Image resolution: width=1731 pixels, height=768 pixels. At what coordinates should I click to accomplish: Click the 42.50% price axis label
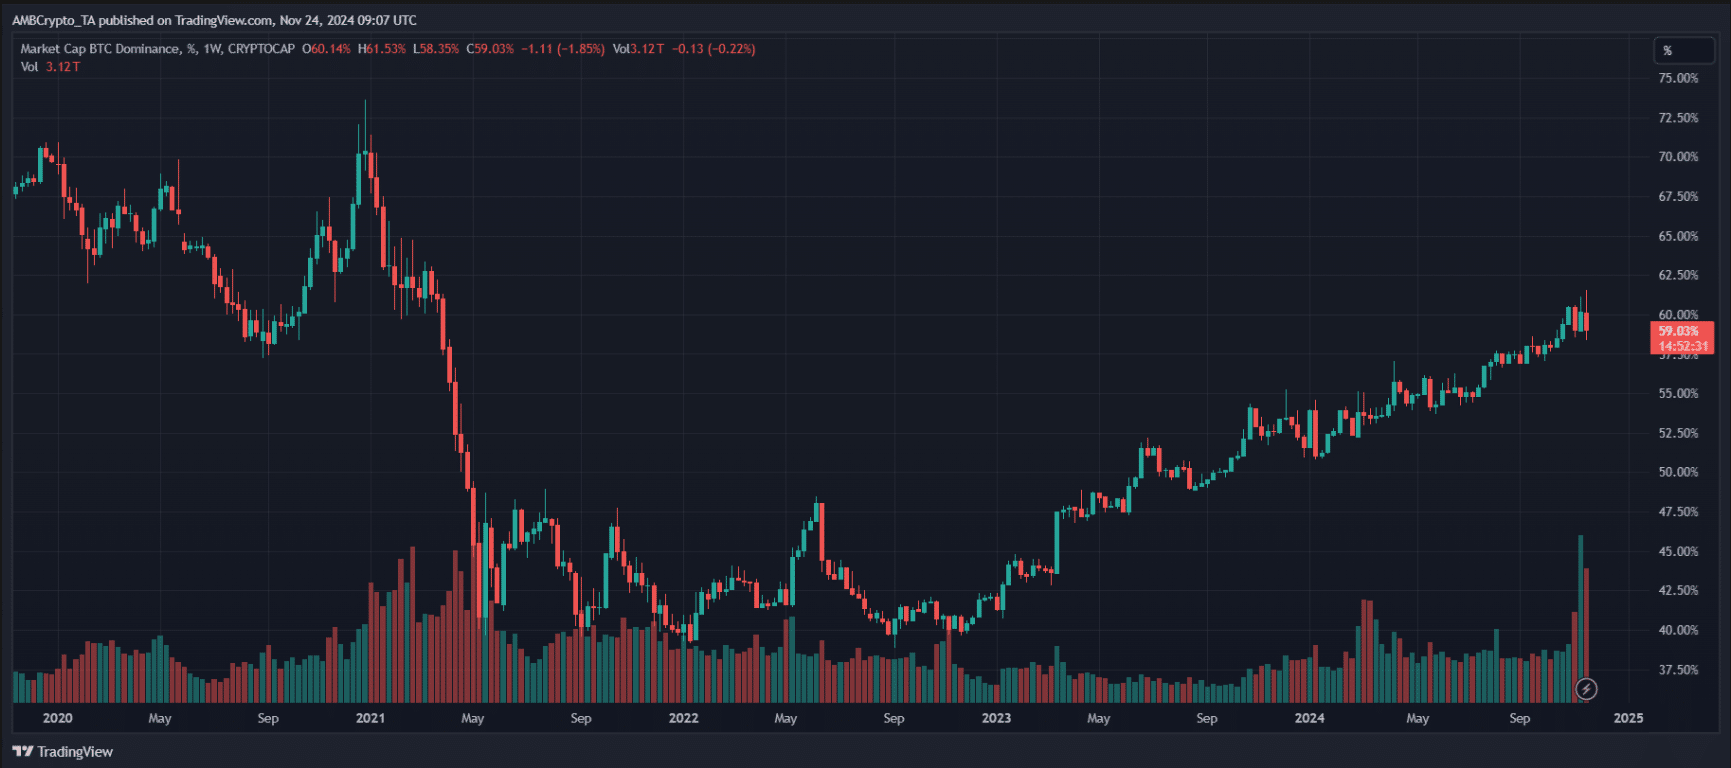1678,591
